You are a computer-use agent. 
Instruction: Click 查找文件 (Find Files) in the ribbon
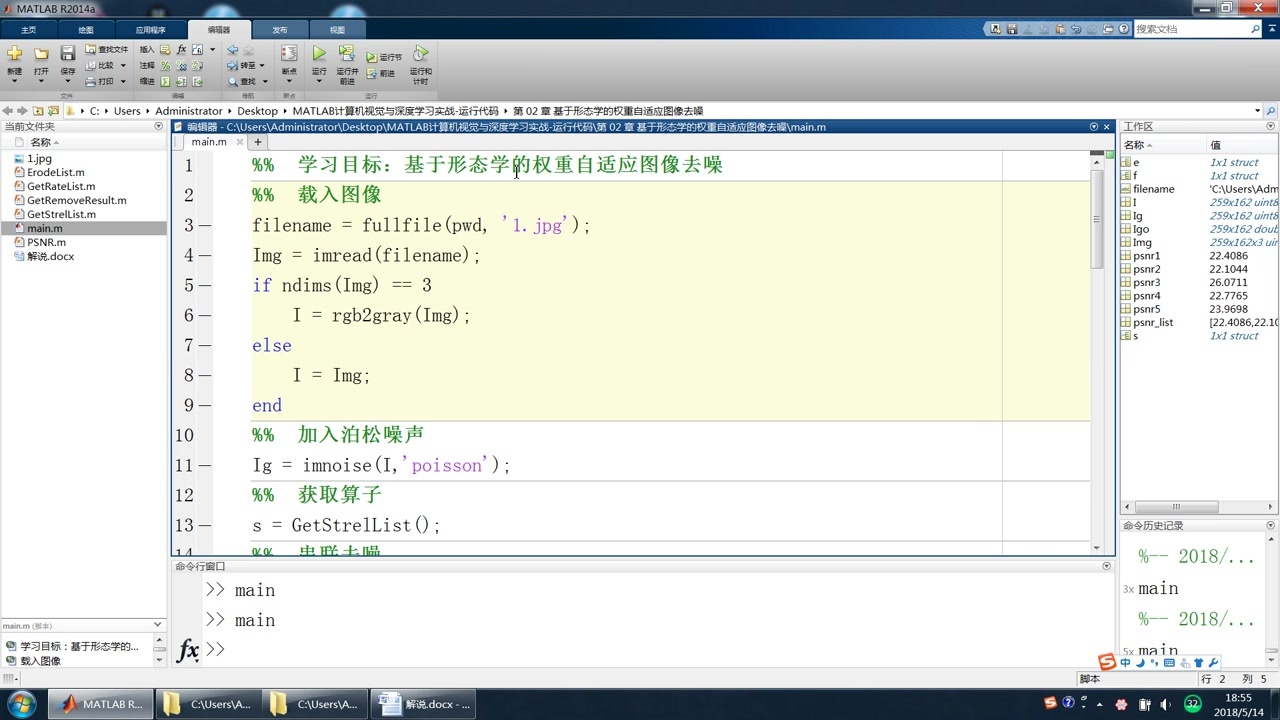point(106,49)
